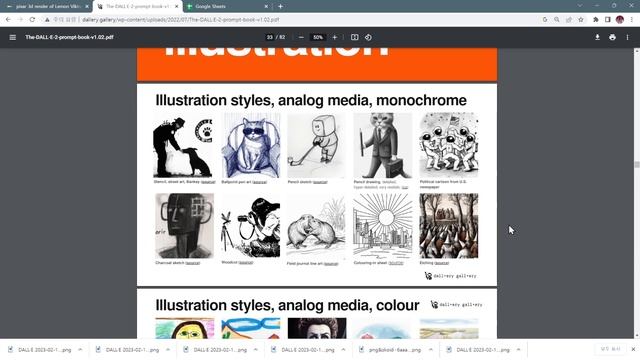The height and width of the screenshot is (360, 640).
Task: Open third DALL·E png download item
Action: click(216, 350)
